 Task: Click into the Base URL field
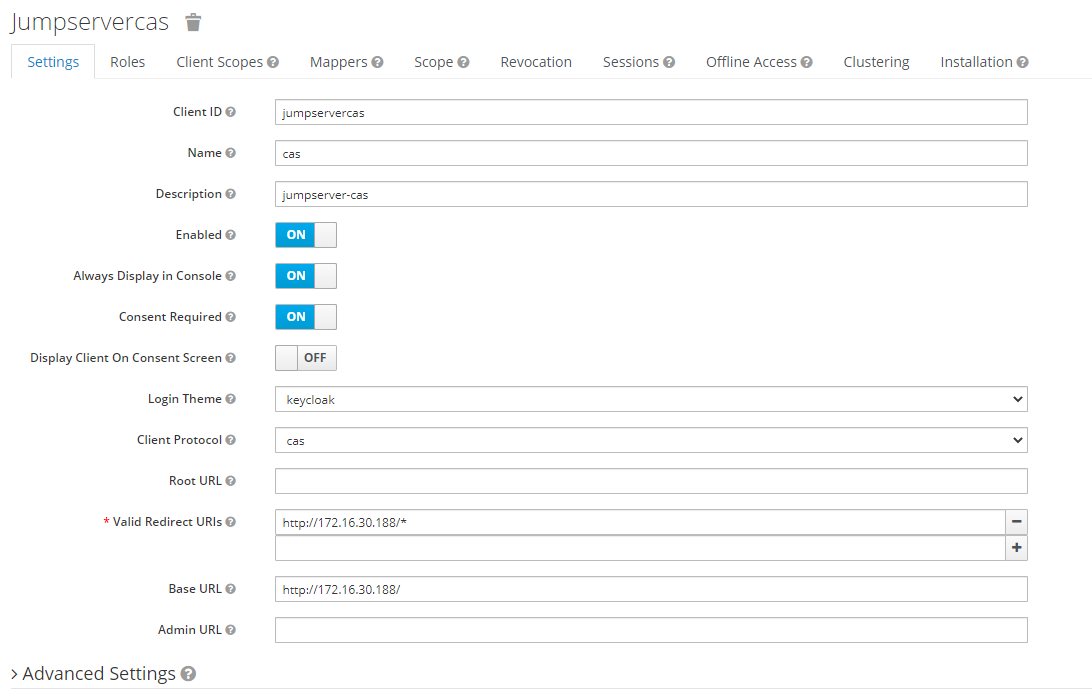[x=651, y=589]
